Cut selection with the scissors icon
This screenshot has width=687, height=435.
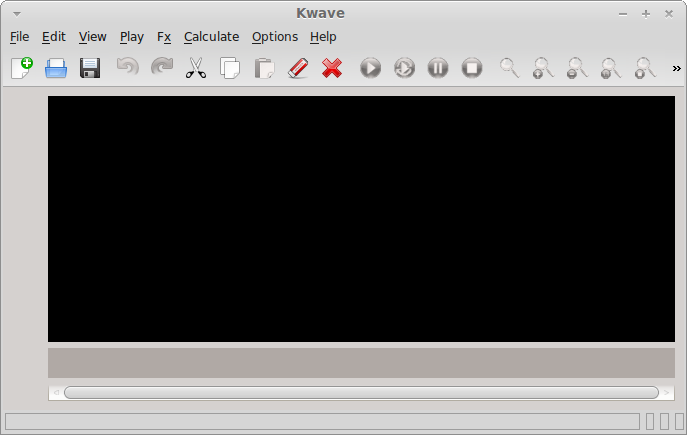click(196, 68)
